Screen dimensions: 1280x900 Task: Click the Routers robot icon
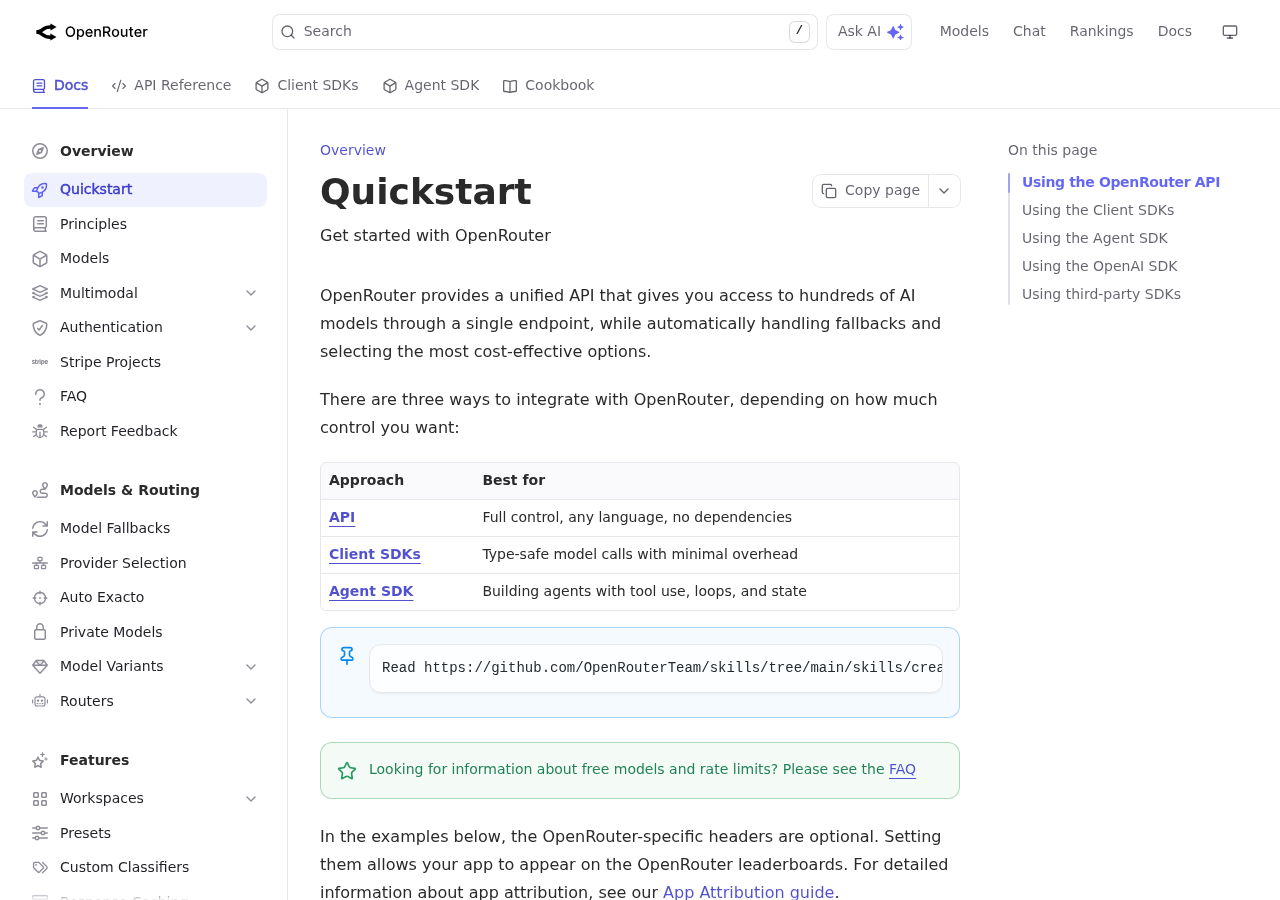[40, 701]
